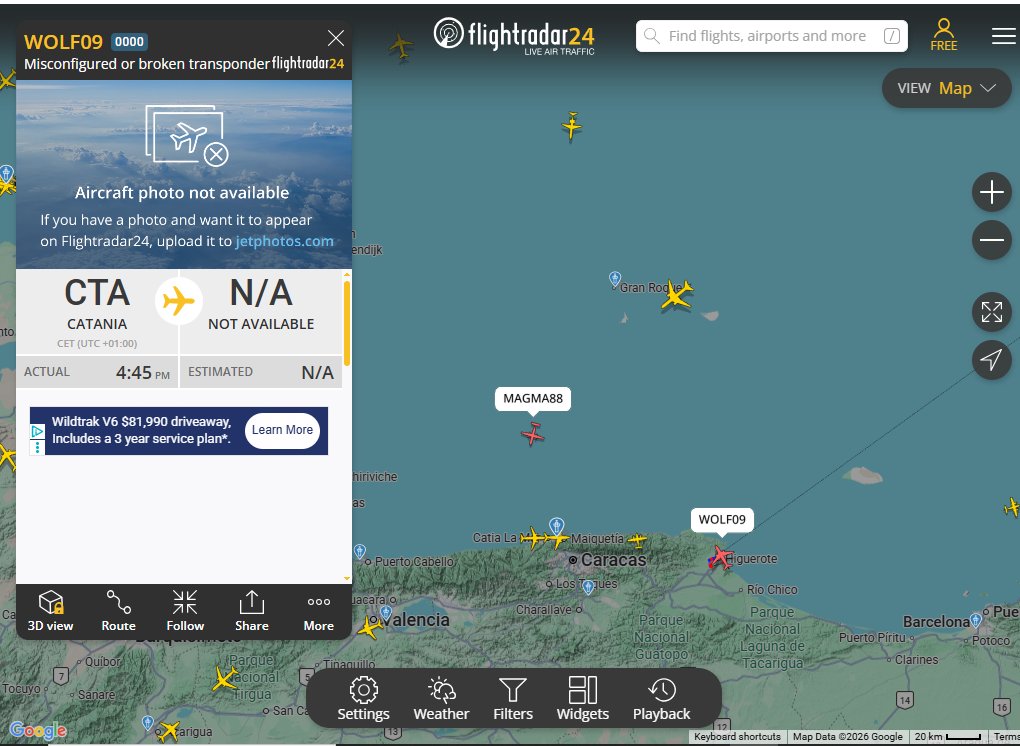Viewport: 1020px width, 746px height.
Task: Select the yellow plane near Valencia
Action: 369,627
